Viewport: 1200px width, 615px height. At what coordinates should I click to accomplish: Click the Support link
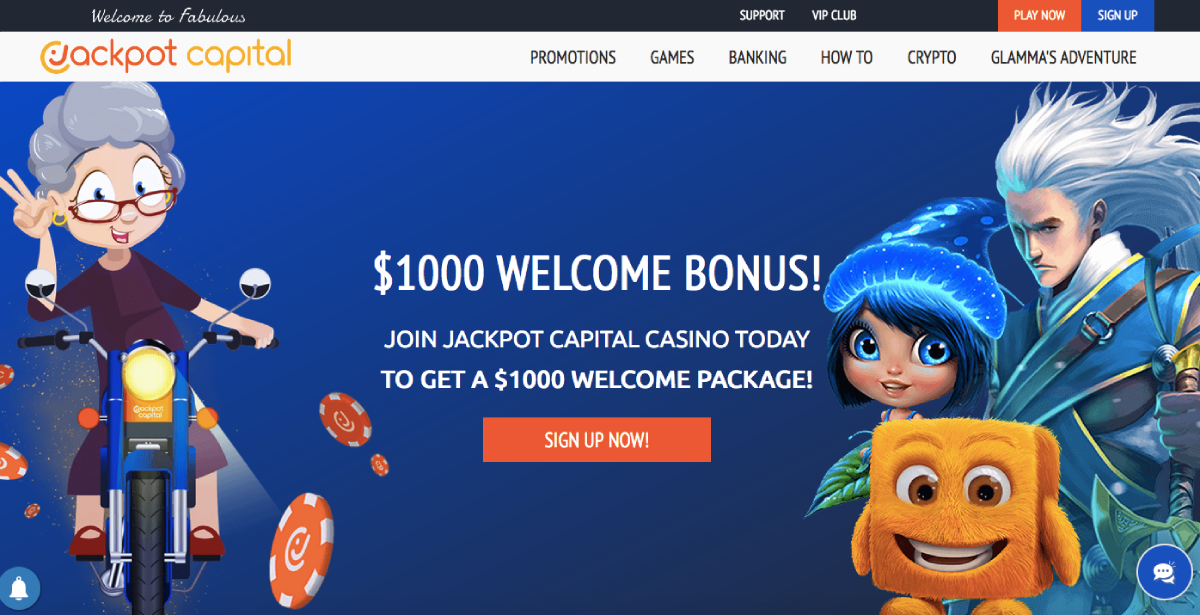point(762,15)
